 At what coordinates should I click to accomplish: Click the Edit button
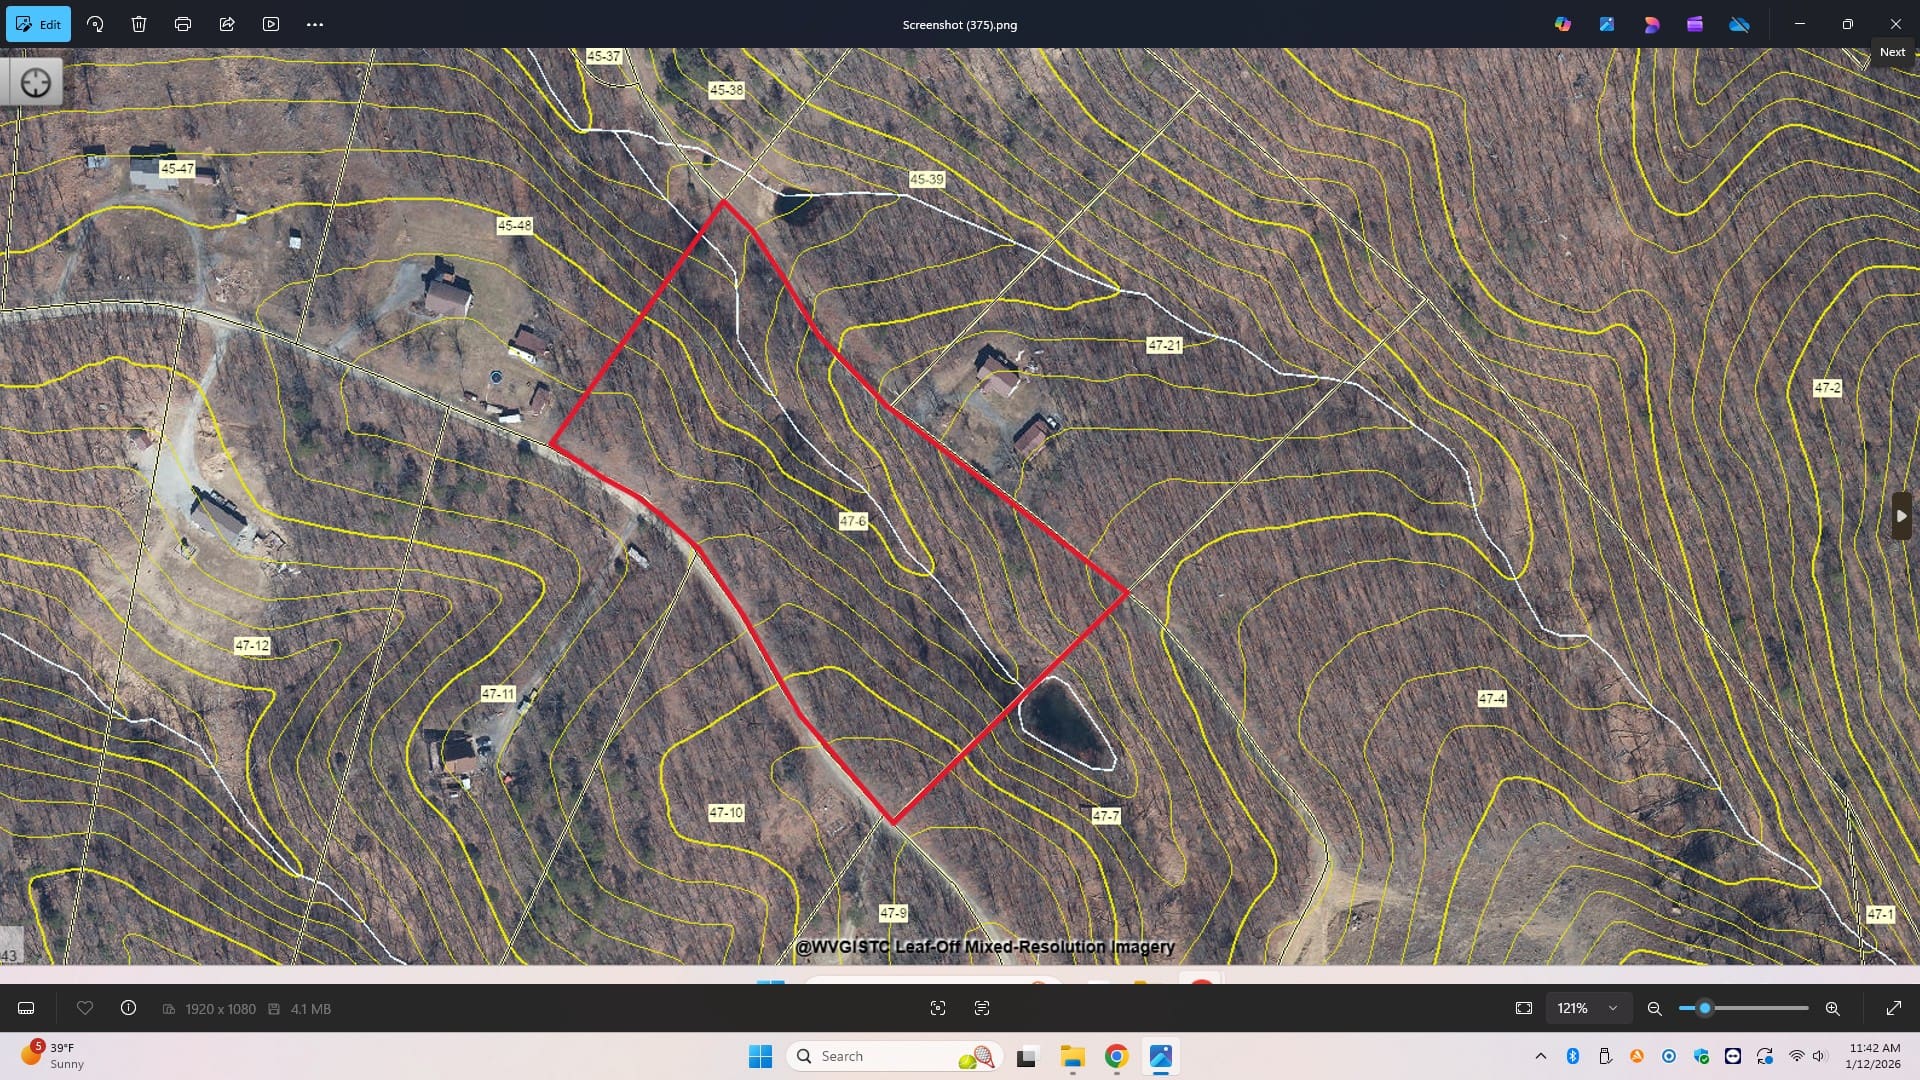coord(38,24)
